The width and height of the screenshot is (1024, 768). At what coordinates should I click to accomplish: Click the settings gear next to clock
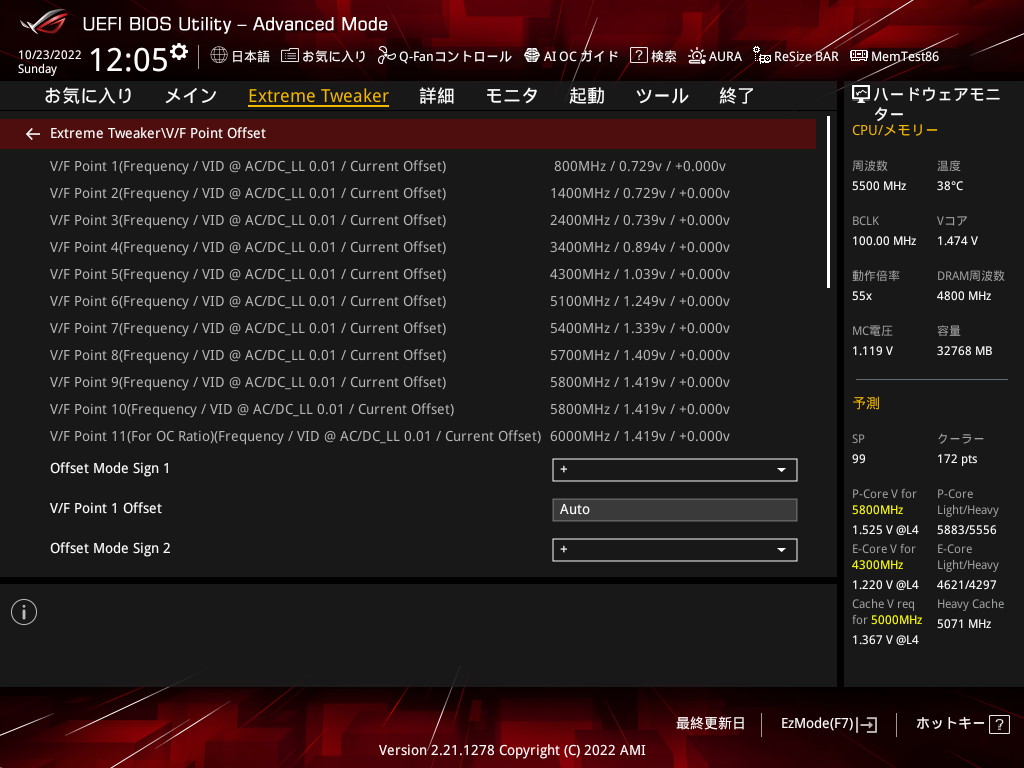click(x=179, y=52)
